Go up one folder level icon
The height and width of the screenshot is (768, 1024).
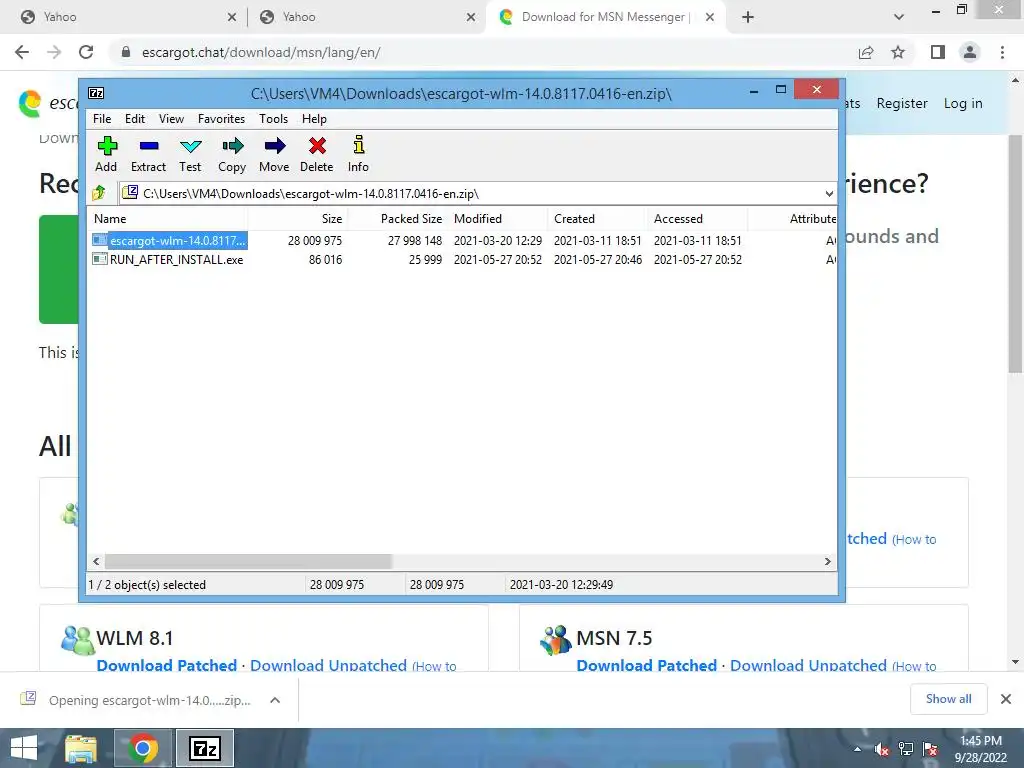click(99, 193)
